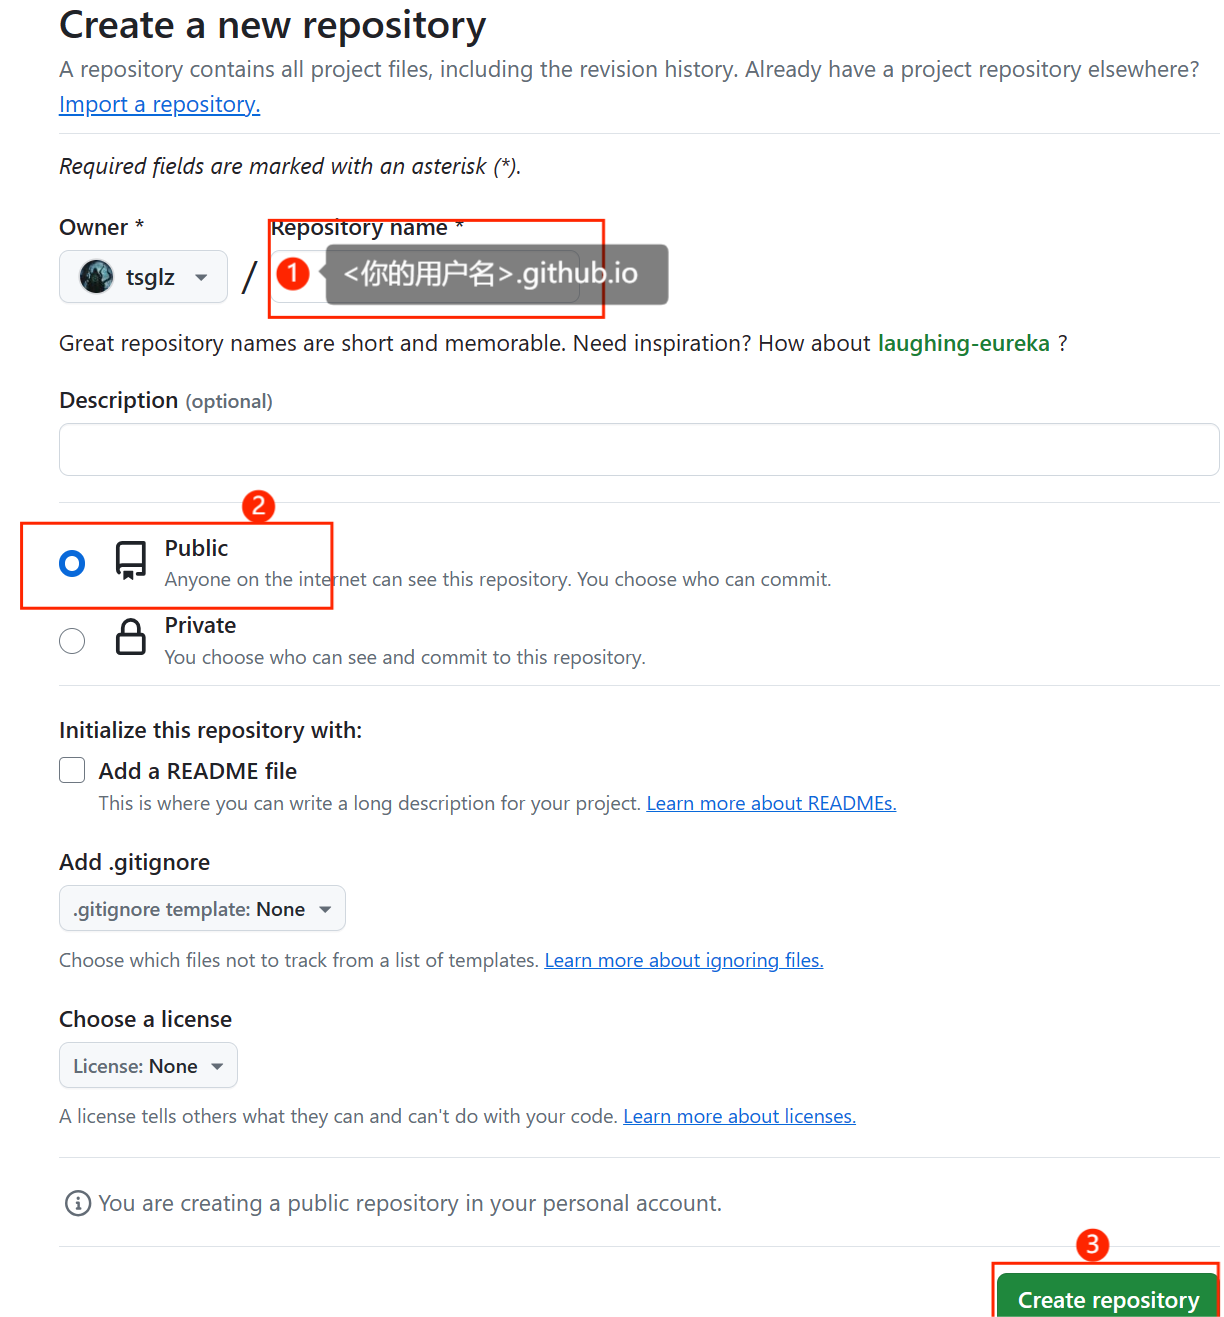Open Learn more about READMEs link
The height and width of the screenshot is (1317, 1224).
[x=771, y=803]
